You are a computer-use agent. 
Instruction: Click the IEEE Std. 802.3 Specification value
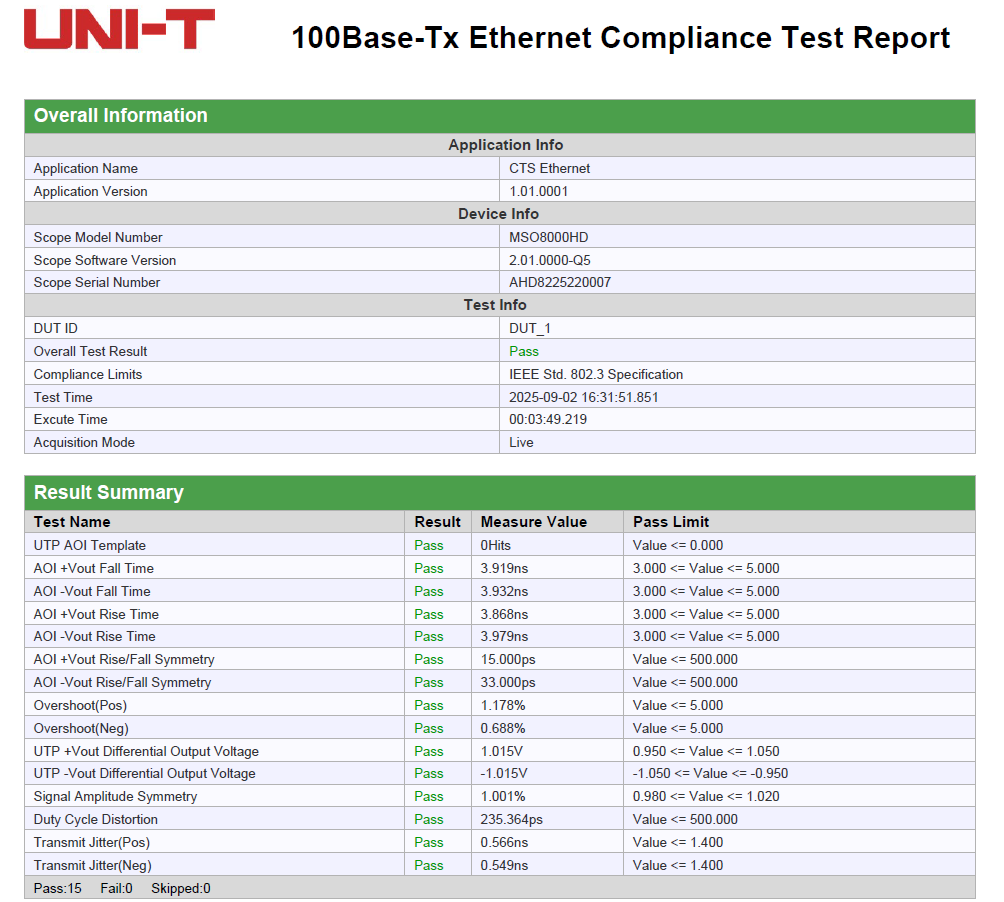[x=596, y=374]
